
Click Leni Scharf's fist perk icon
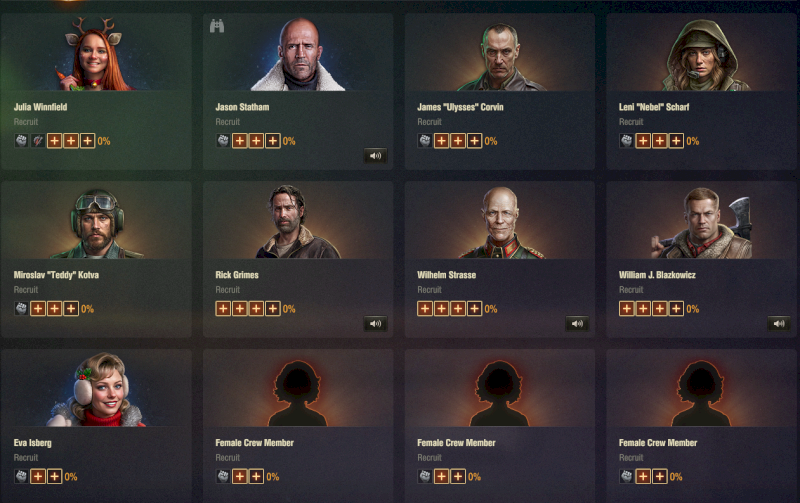[627, 140]
